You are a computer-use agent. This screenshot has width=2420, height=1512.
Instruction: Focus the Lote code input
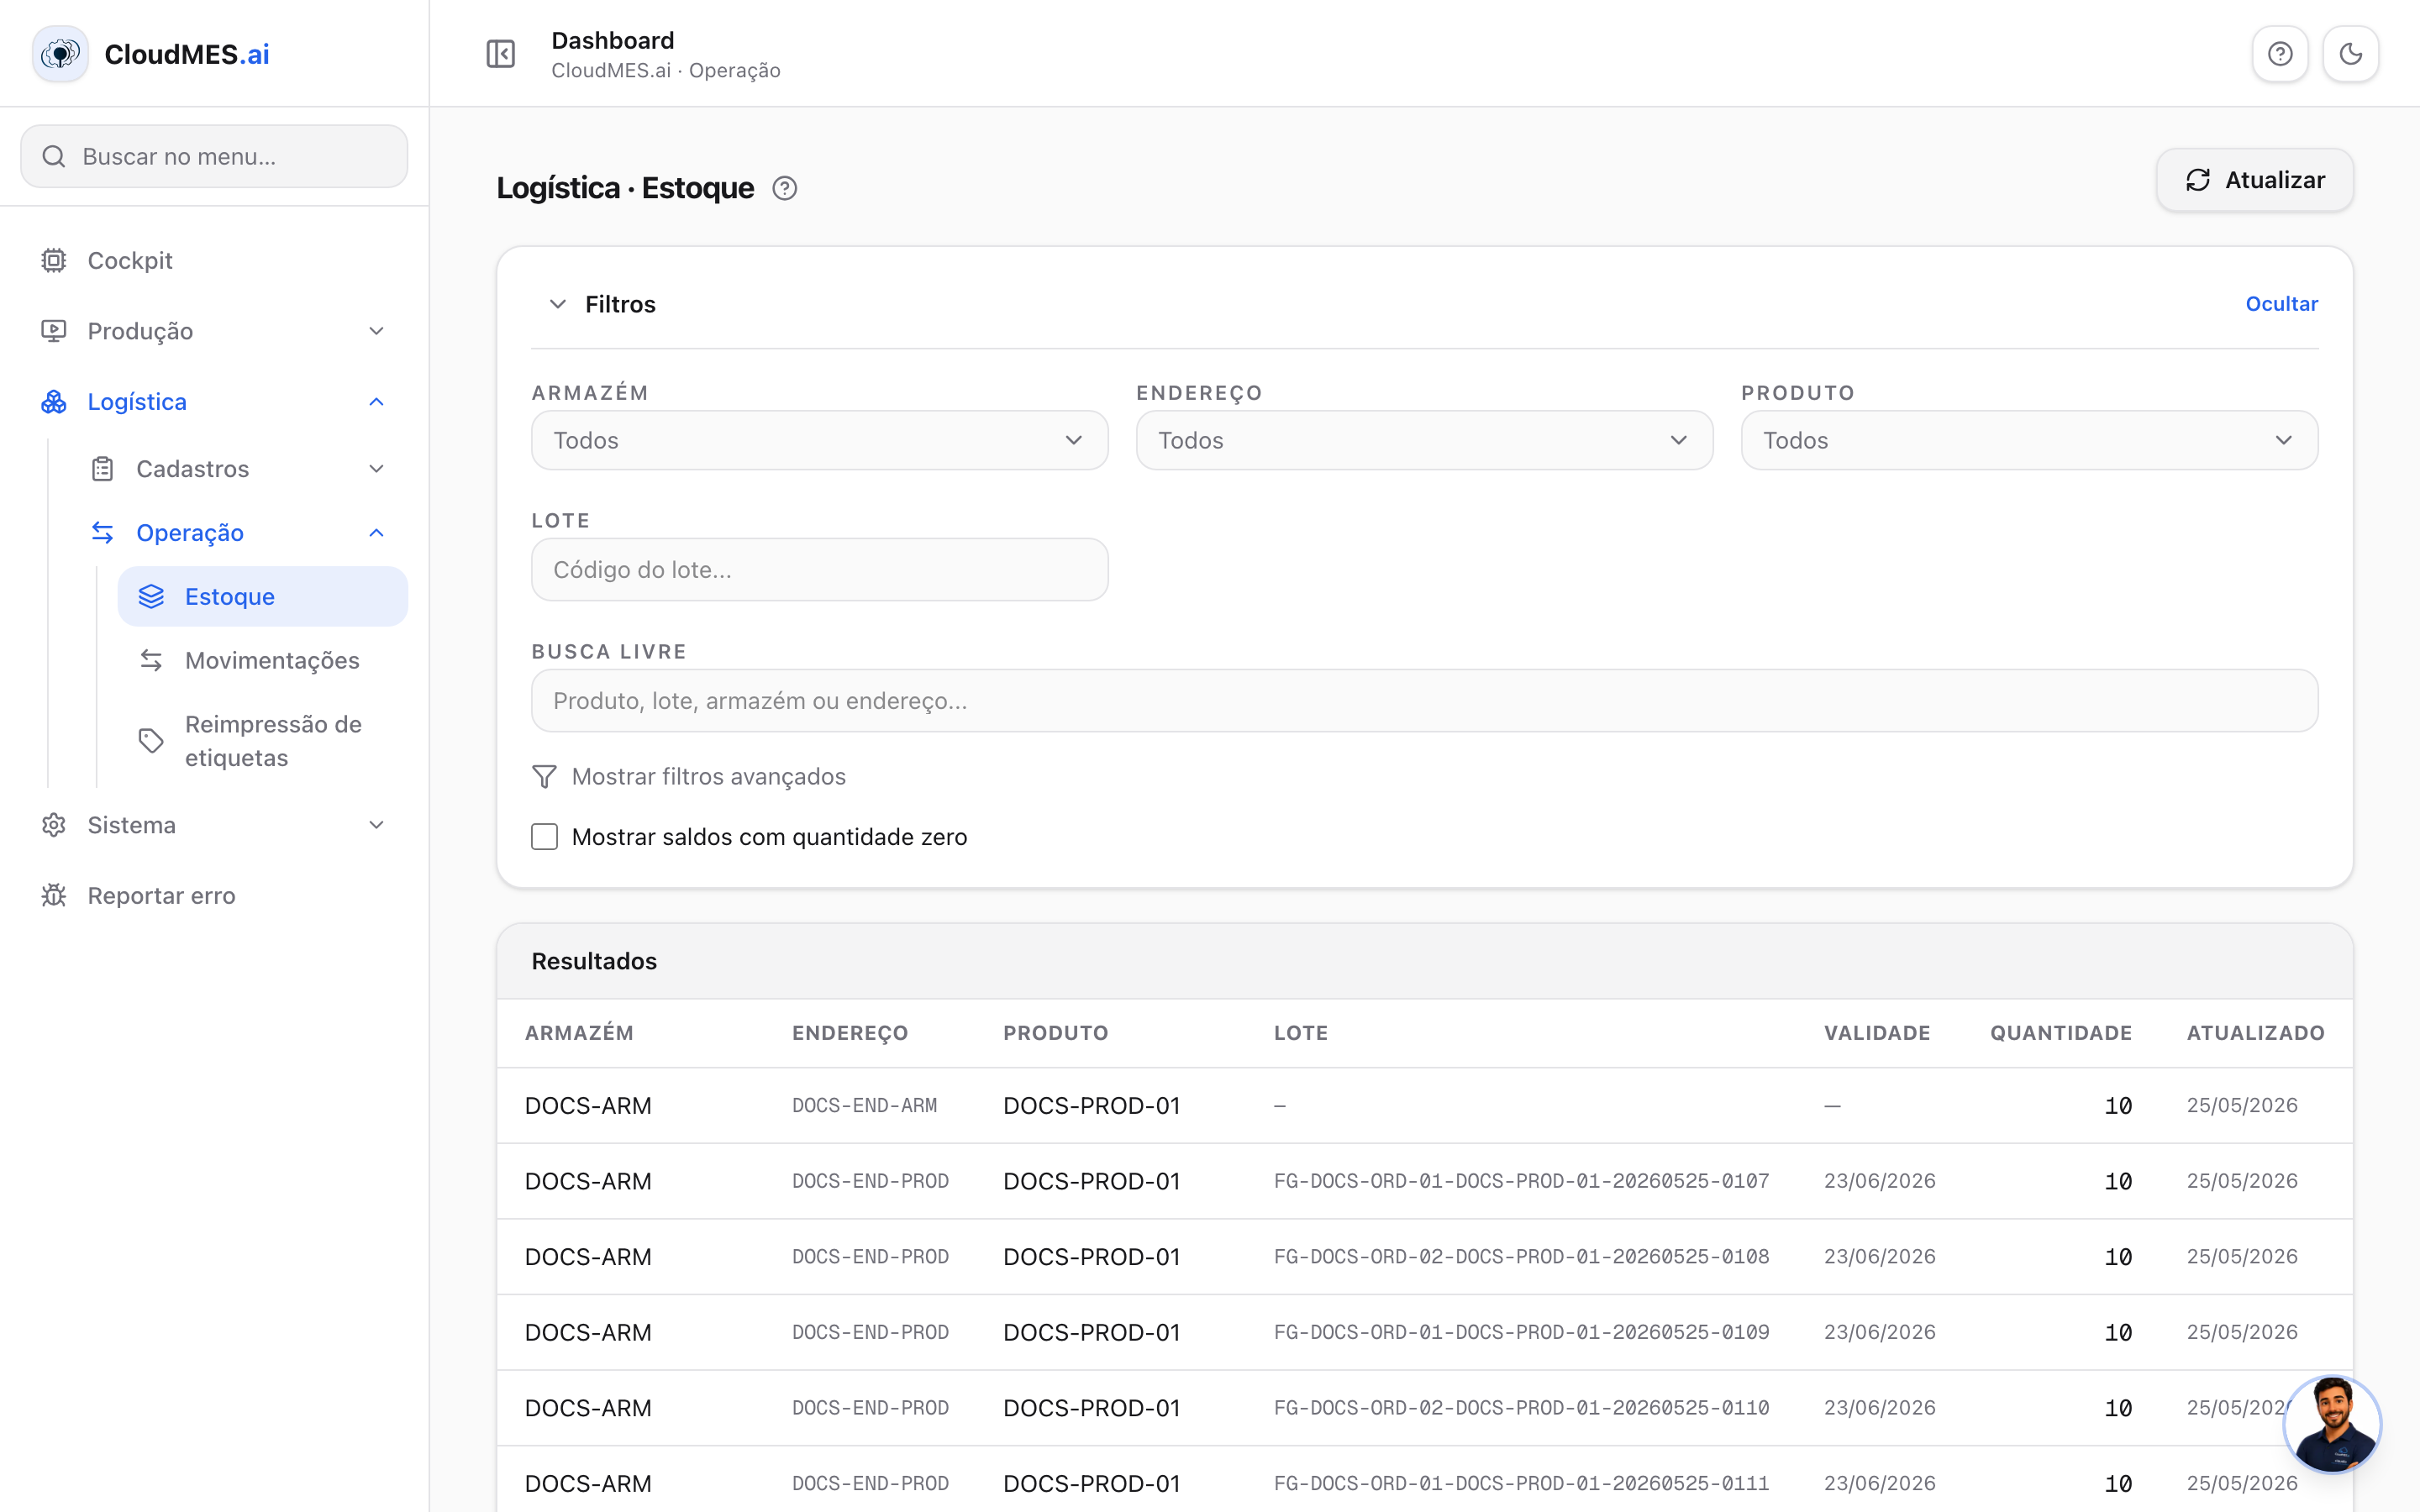pos(819,570)
